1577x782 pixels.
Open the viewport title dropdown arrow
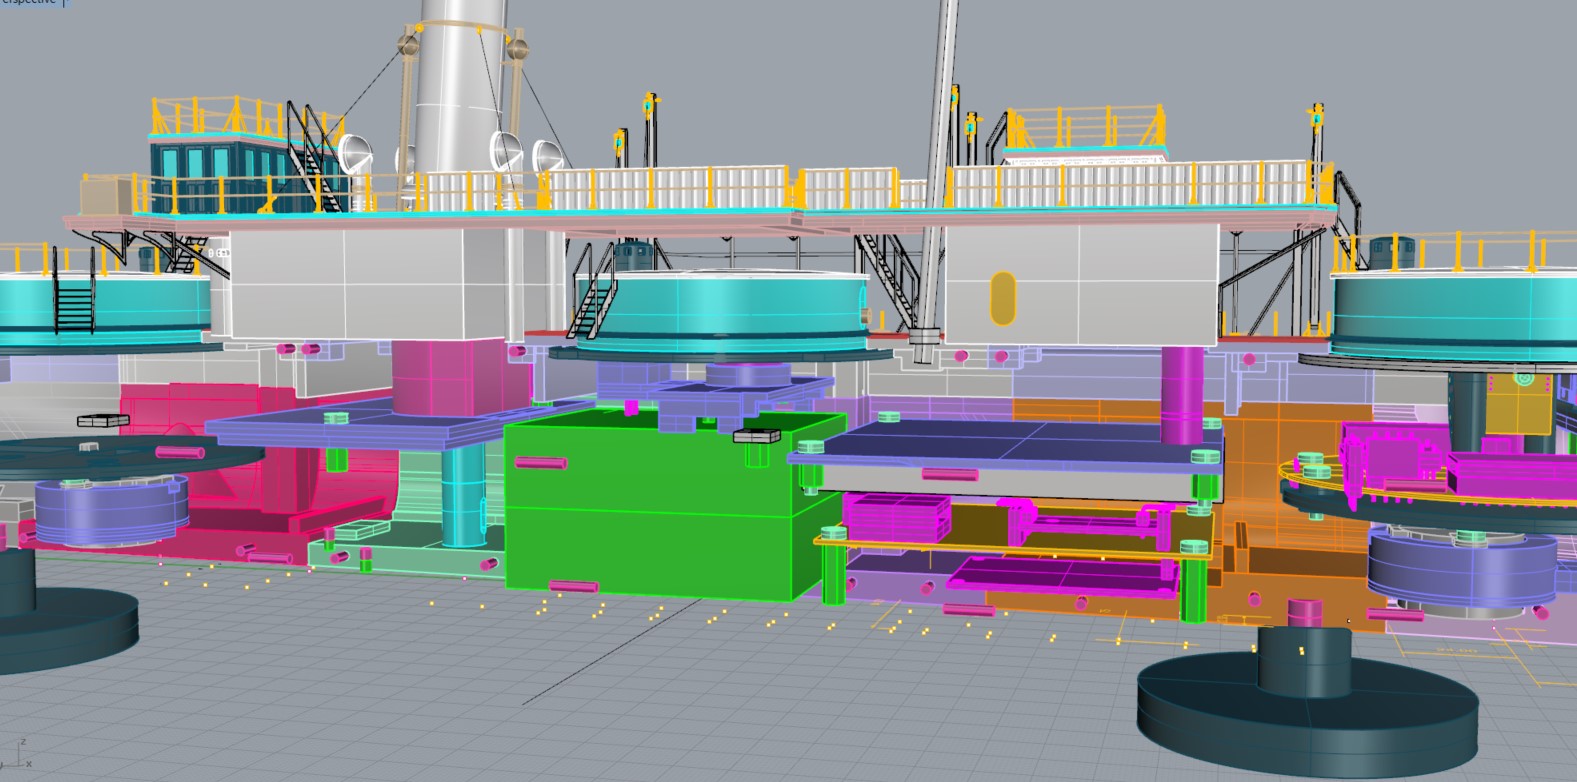pyautogui.click(x=66, y=3)
